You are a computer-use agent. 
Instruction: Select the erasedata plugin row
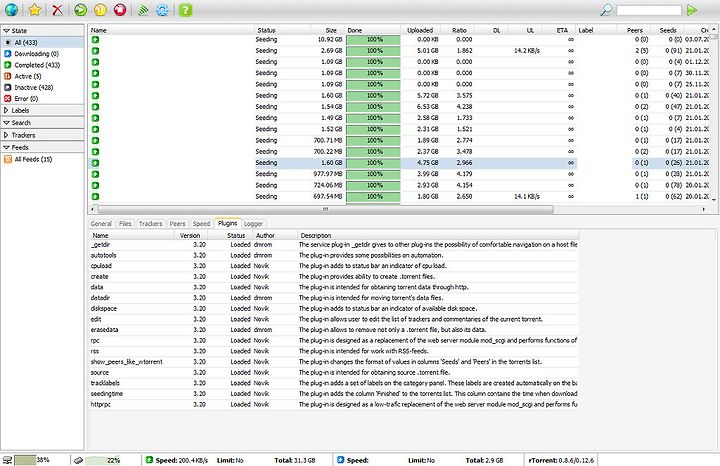(x=334, y=330)
